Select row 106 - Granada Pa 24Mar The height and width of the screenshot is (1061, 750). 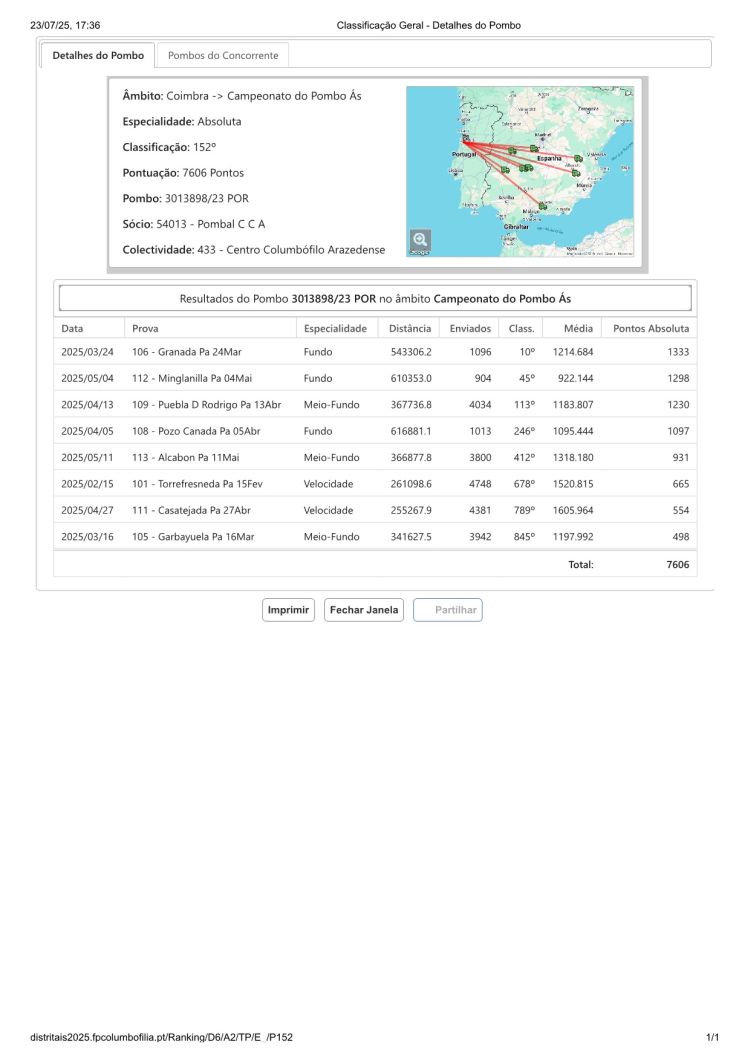tap(375, 352)
